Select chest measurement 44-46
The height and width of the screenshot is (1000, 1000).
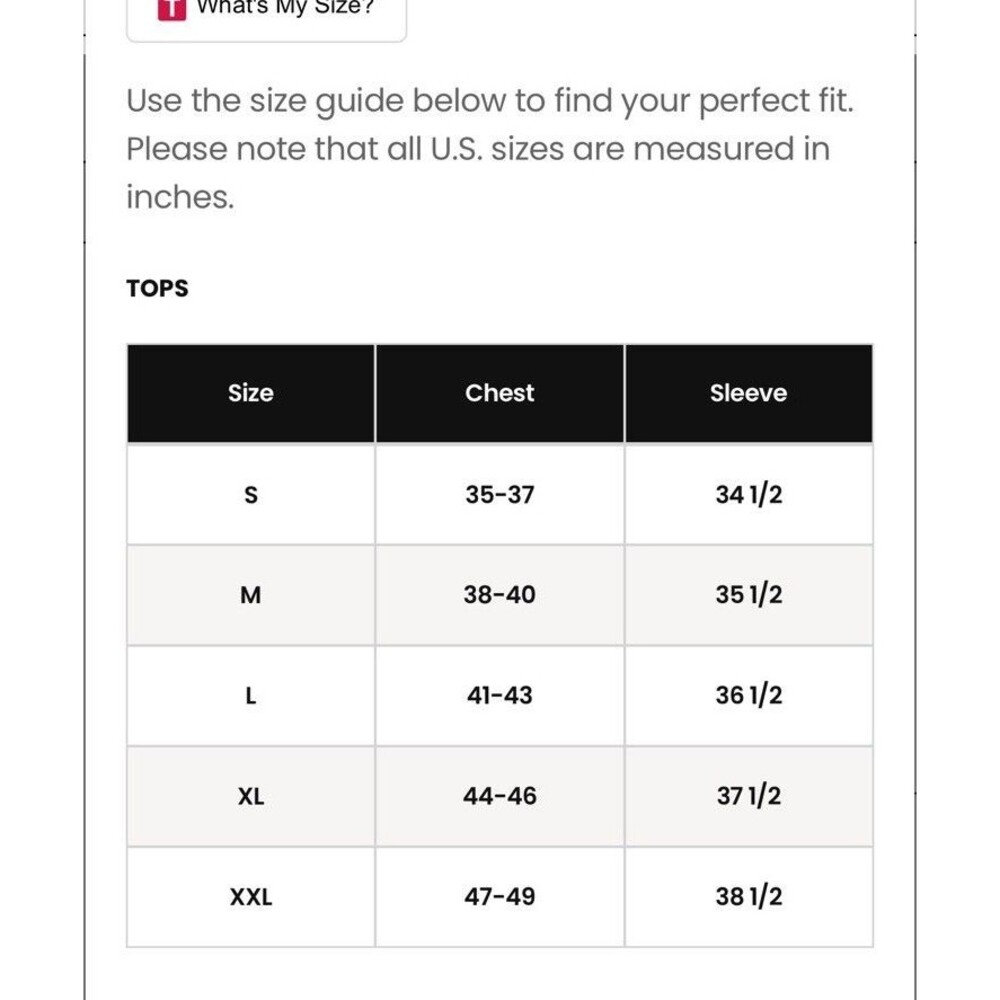point(499,796)
